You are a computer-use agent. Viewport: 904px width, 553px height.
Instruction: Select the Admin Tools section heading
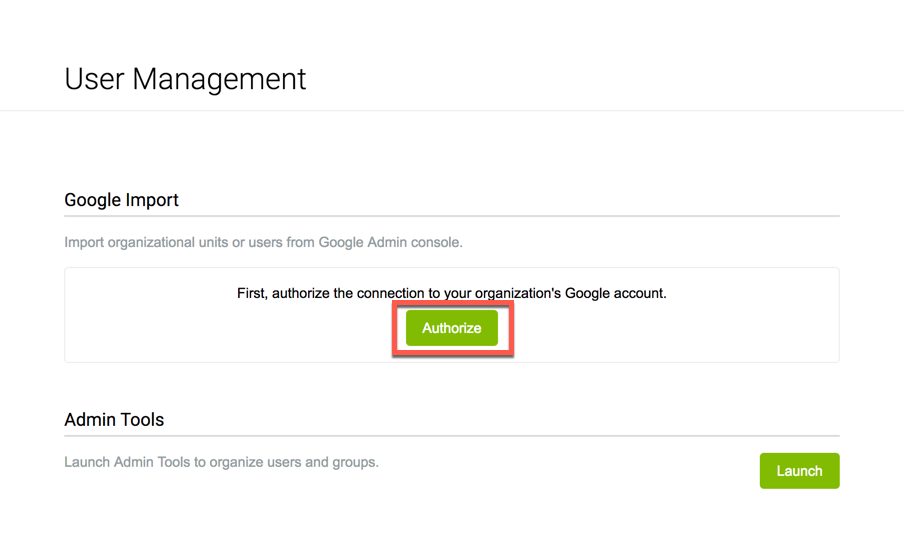(x=114, y=420)
